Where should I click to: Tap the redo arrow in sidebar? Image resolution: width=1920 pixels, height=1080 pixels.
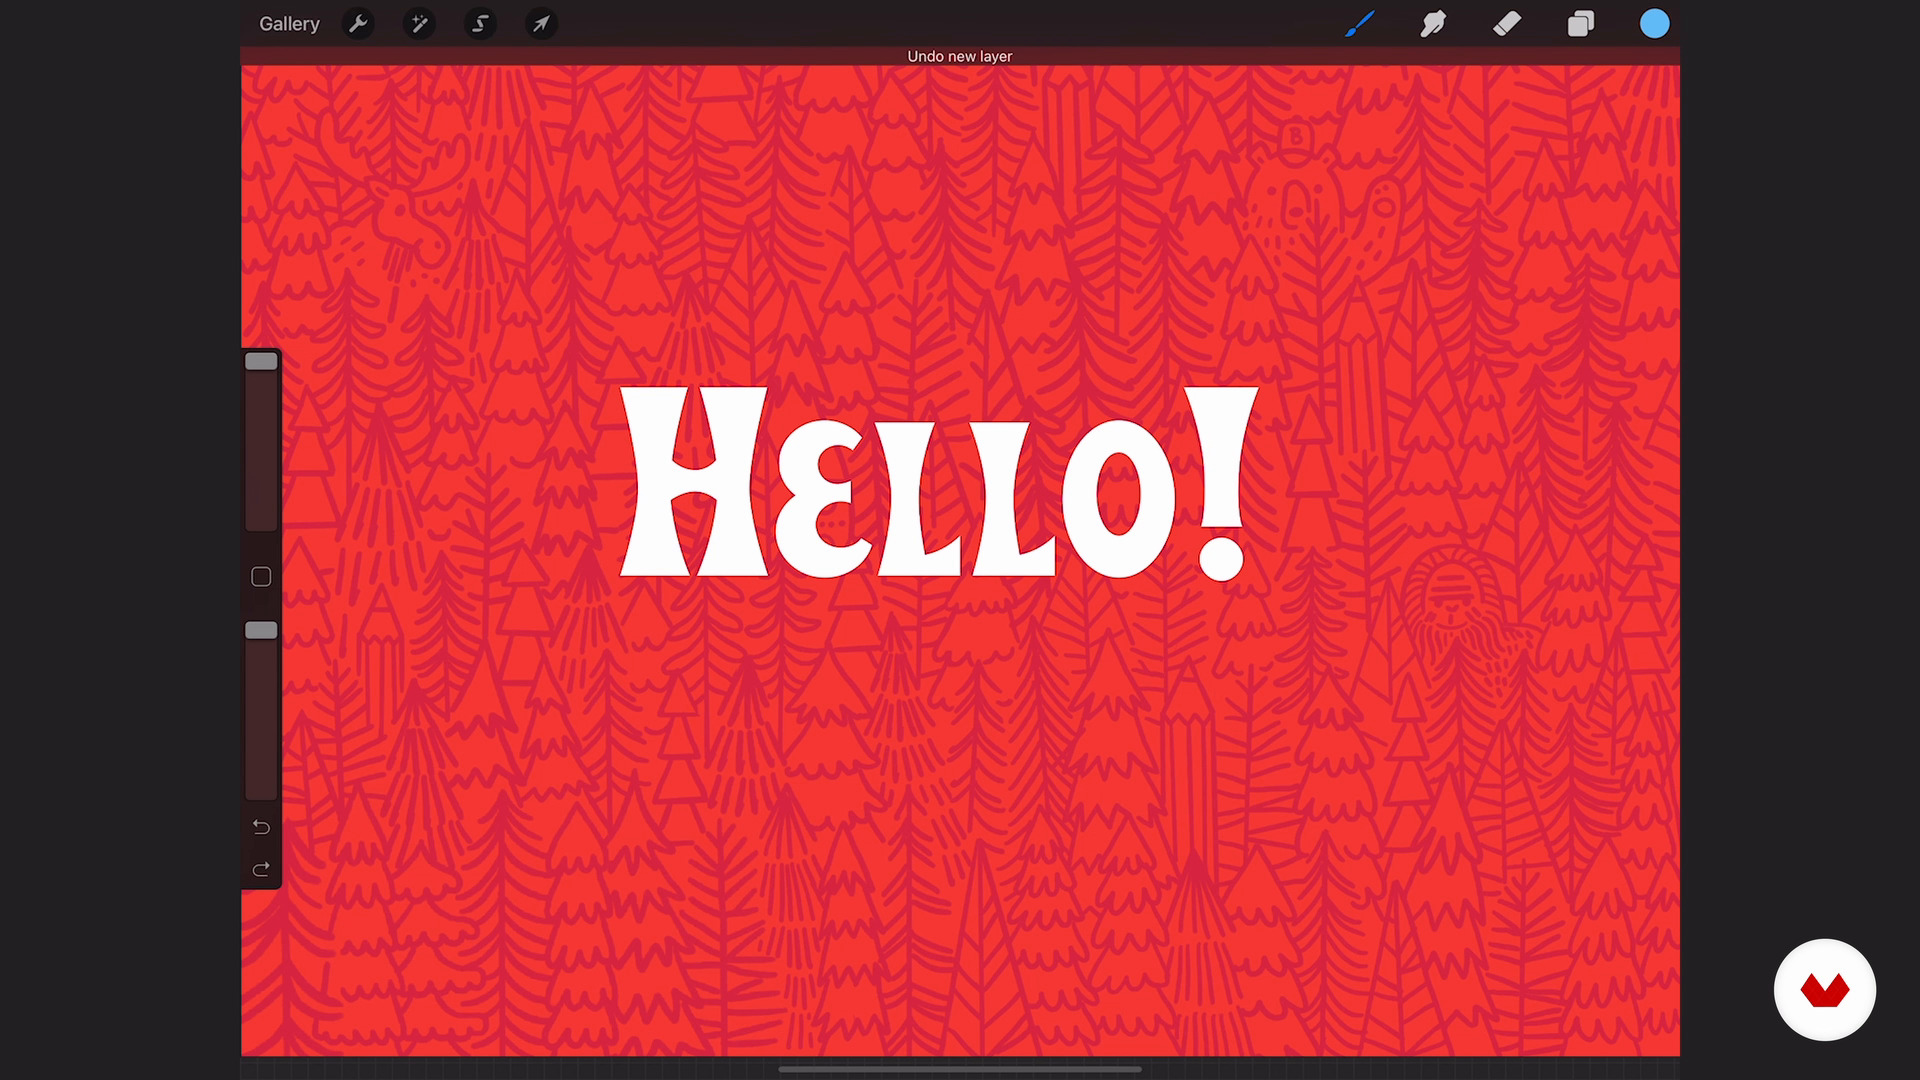pyautogui.click(x=261, y=869)
